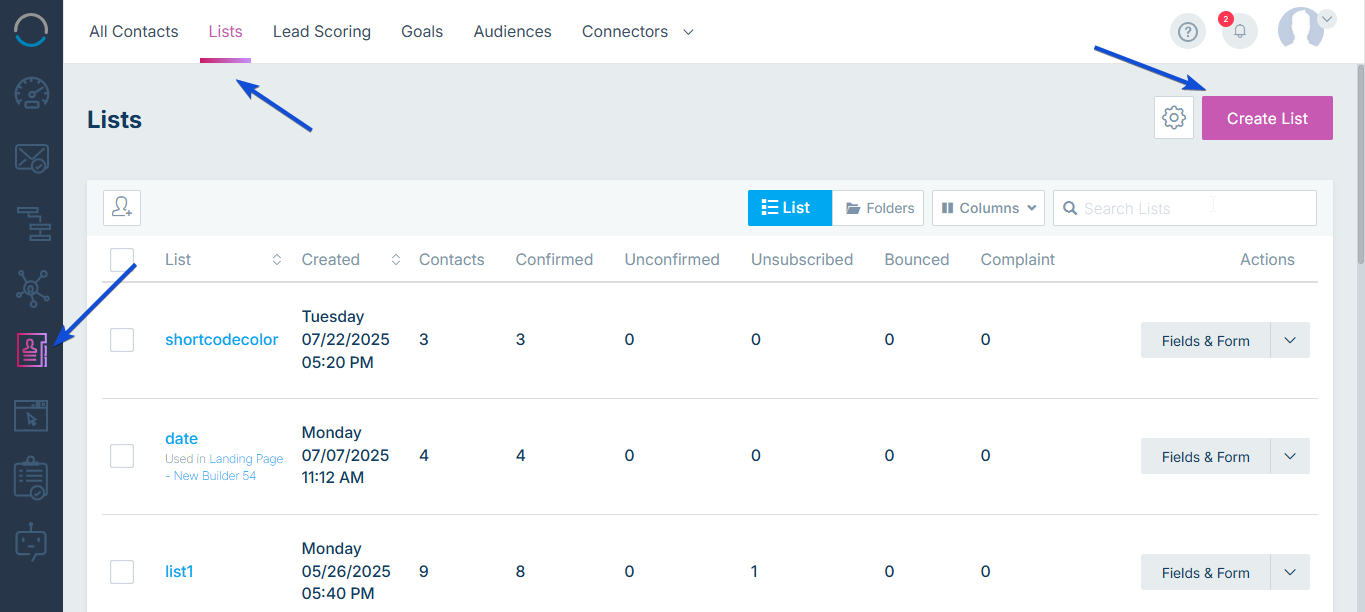Click the Actions column header
This screenshot has height=612, width=1365.
(x=1267, y=259)
